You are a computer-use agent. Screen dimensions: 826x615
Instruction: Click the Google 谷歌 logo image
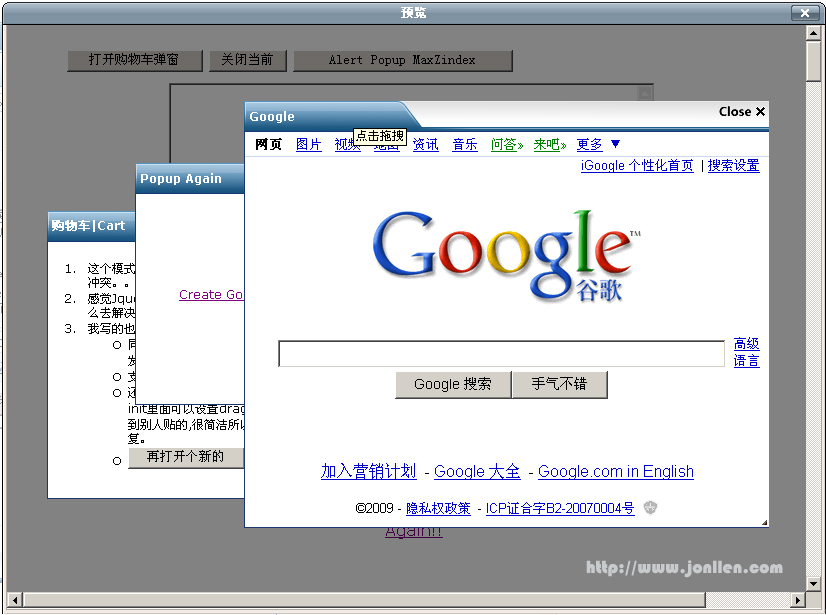pos(507,257)
